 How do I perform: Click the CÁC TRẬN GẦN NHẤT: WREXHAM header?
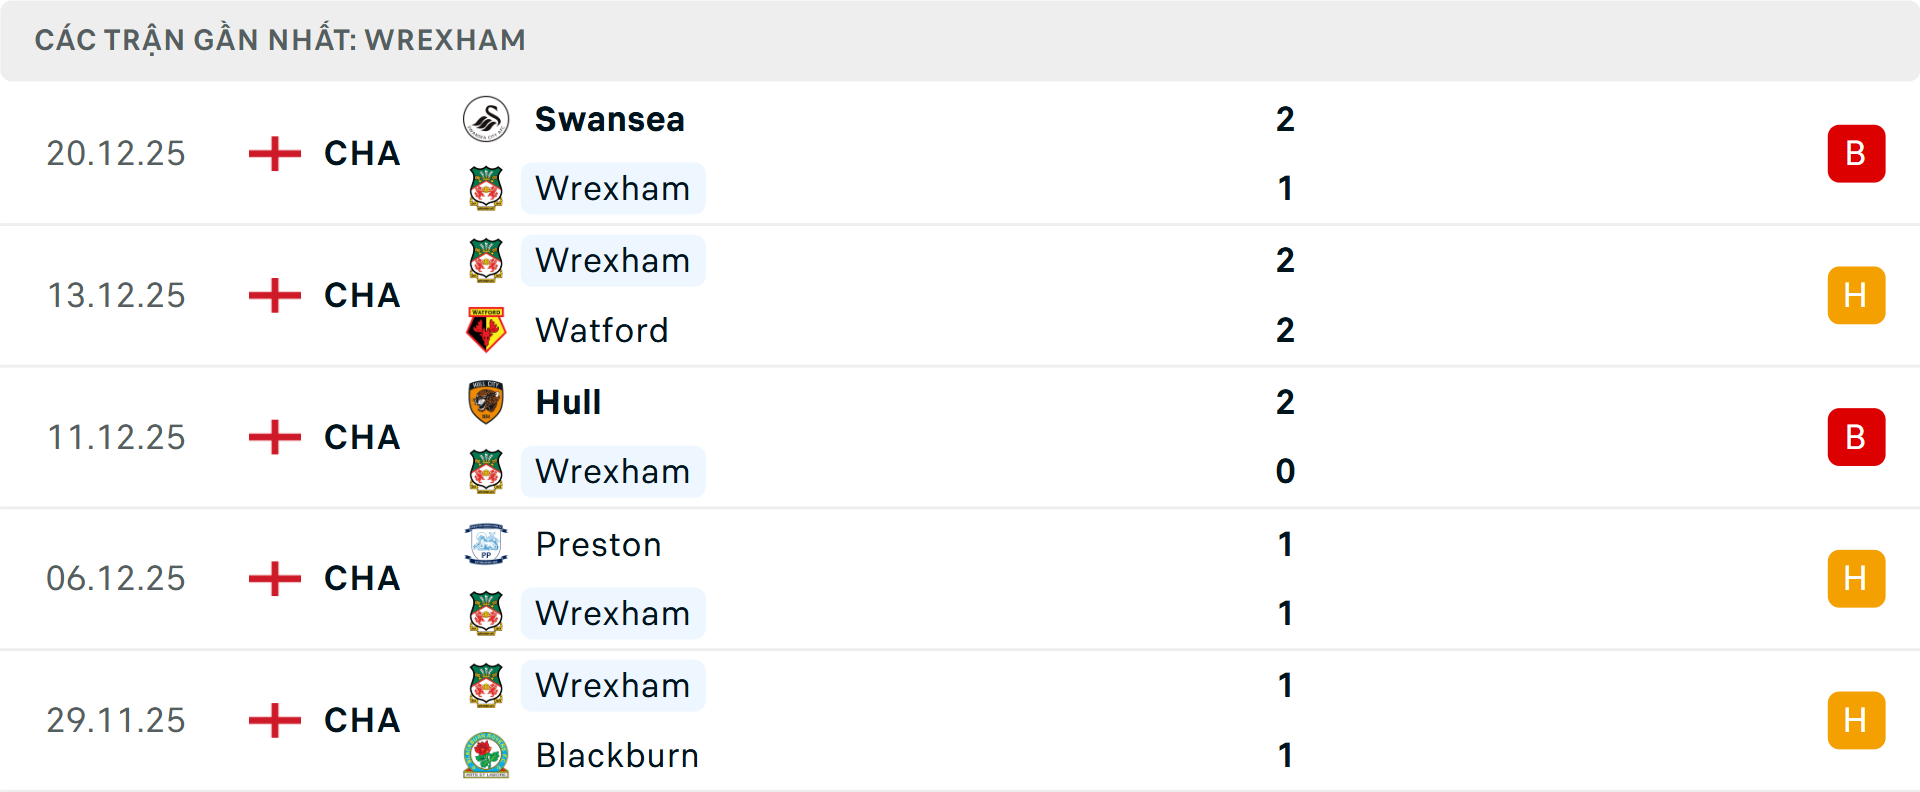(x=280, y=40)
